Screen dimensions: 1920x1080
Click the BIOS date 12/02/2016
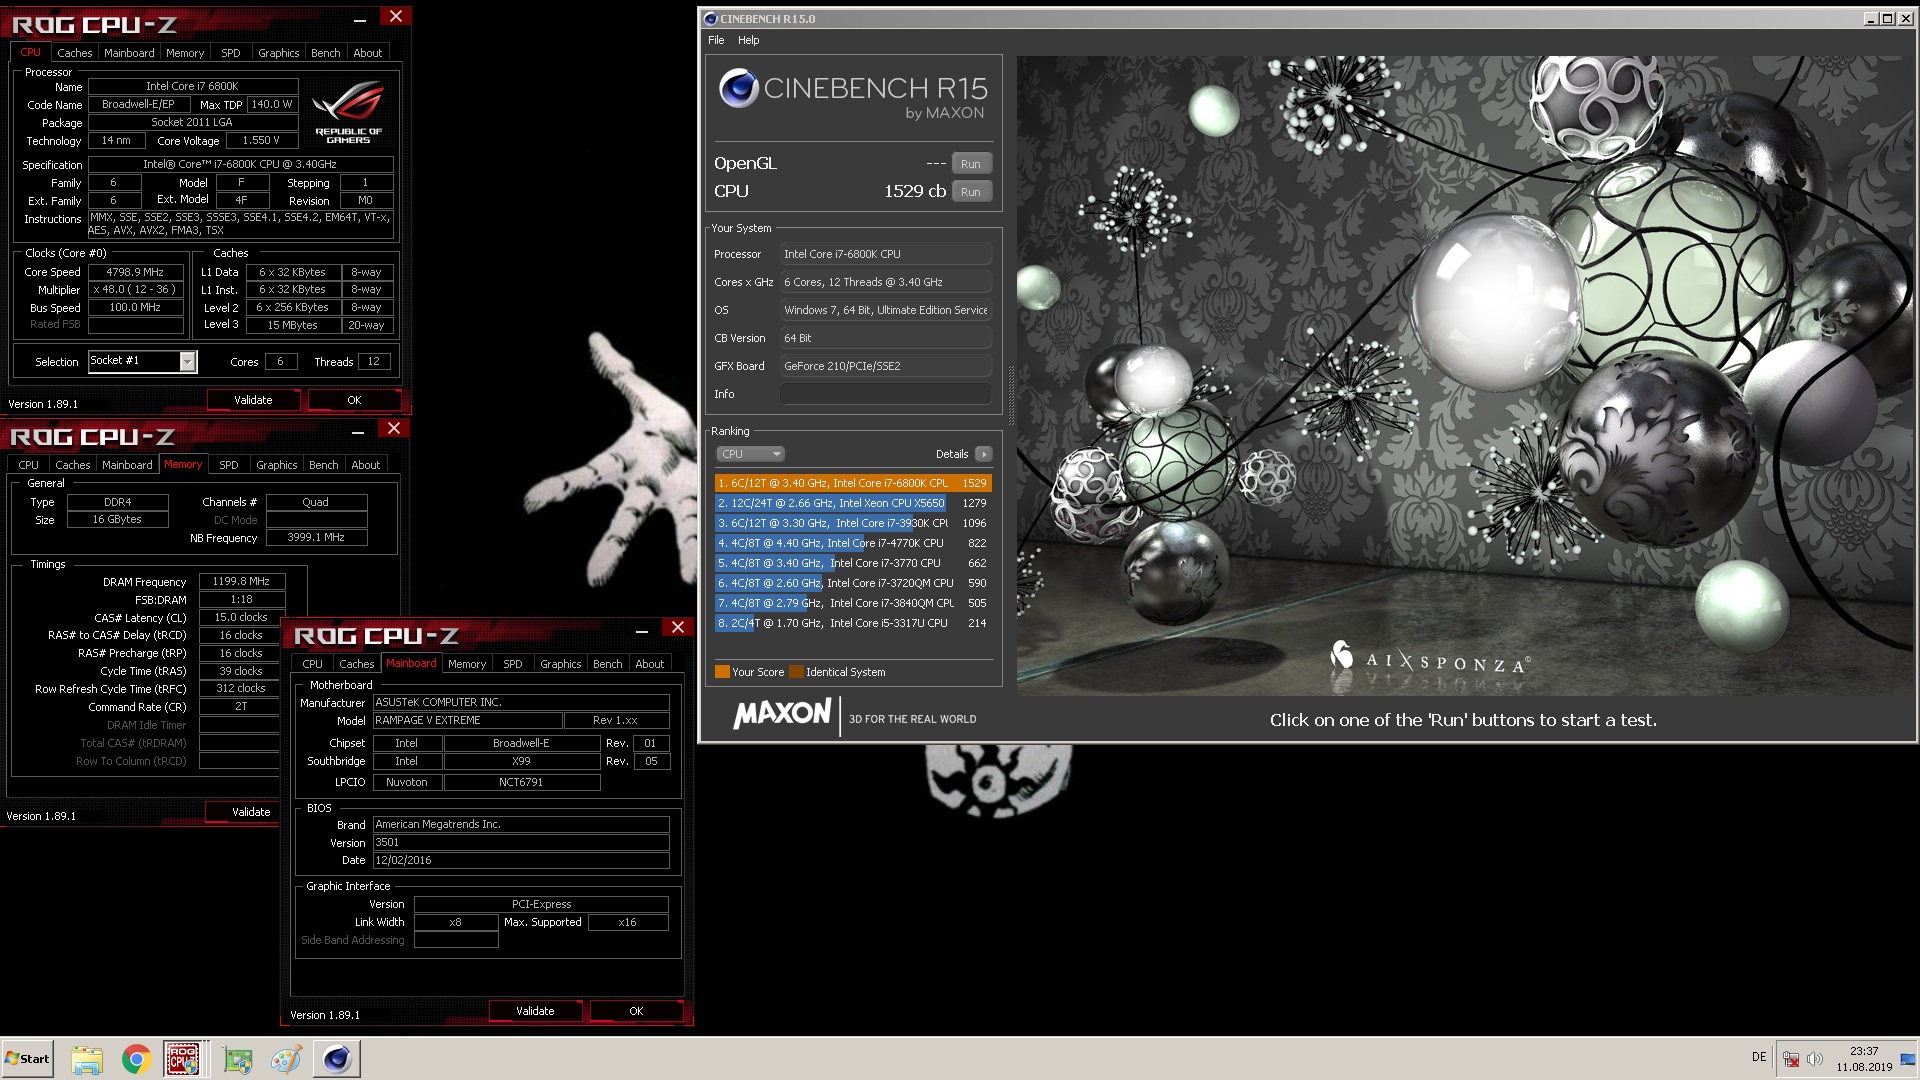521,861
